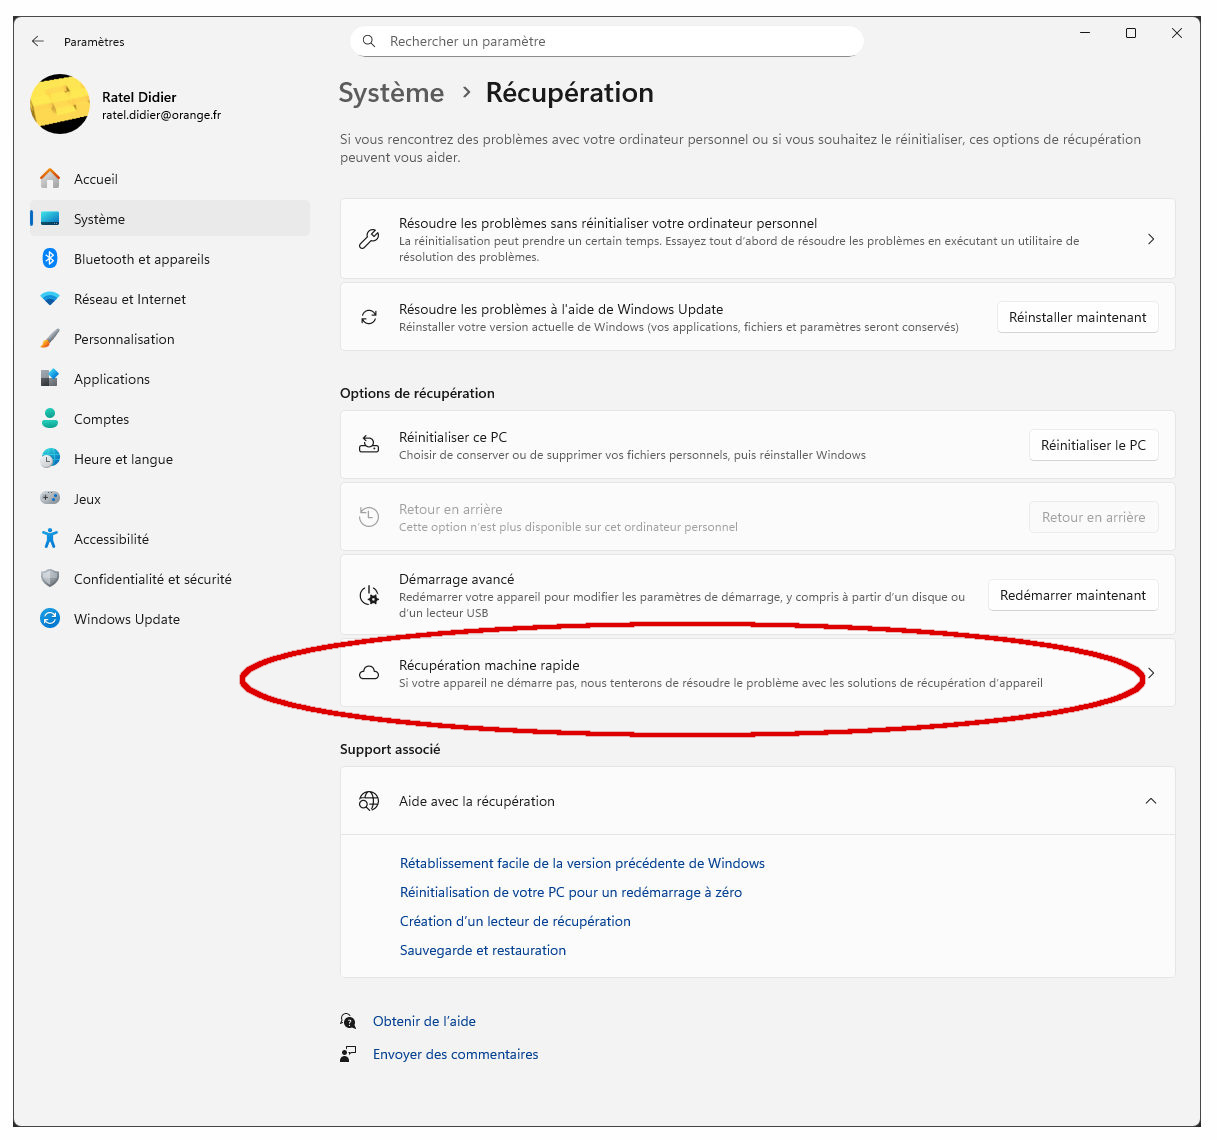
Task: Open link Réinitialisation de votre PC
Action: pos(571,892)
